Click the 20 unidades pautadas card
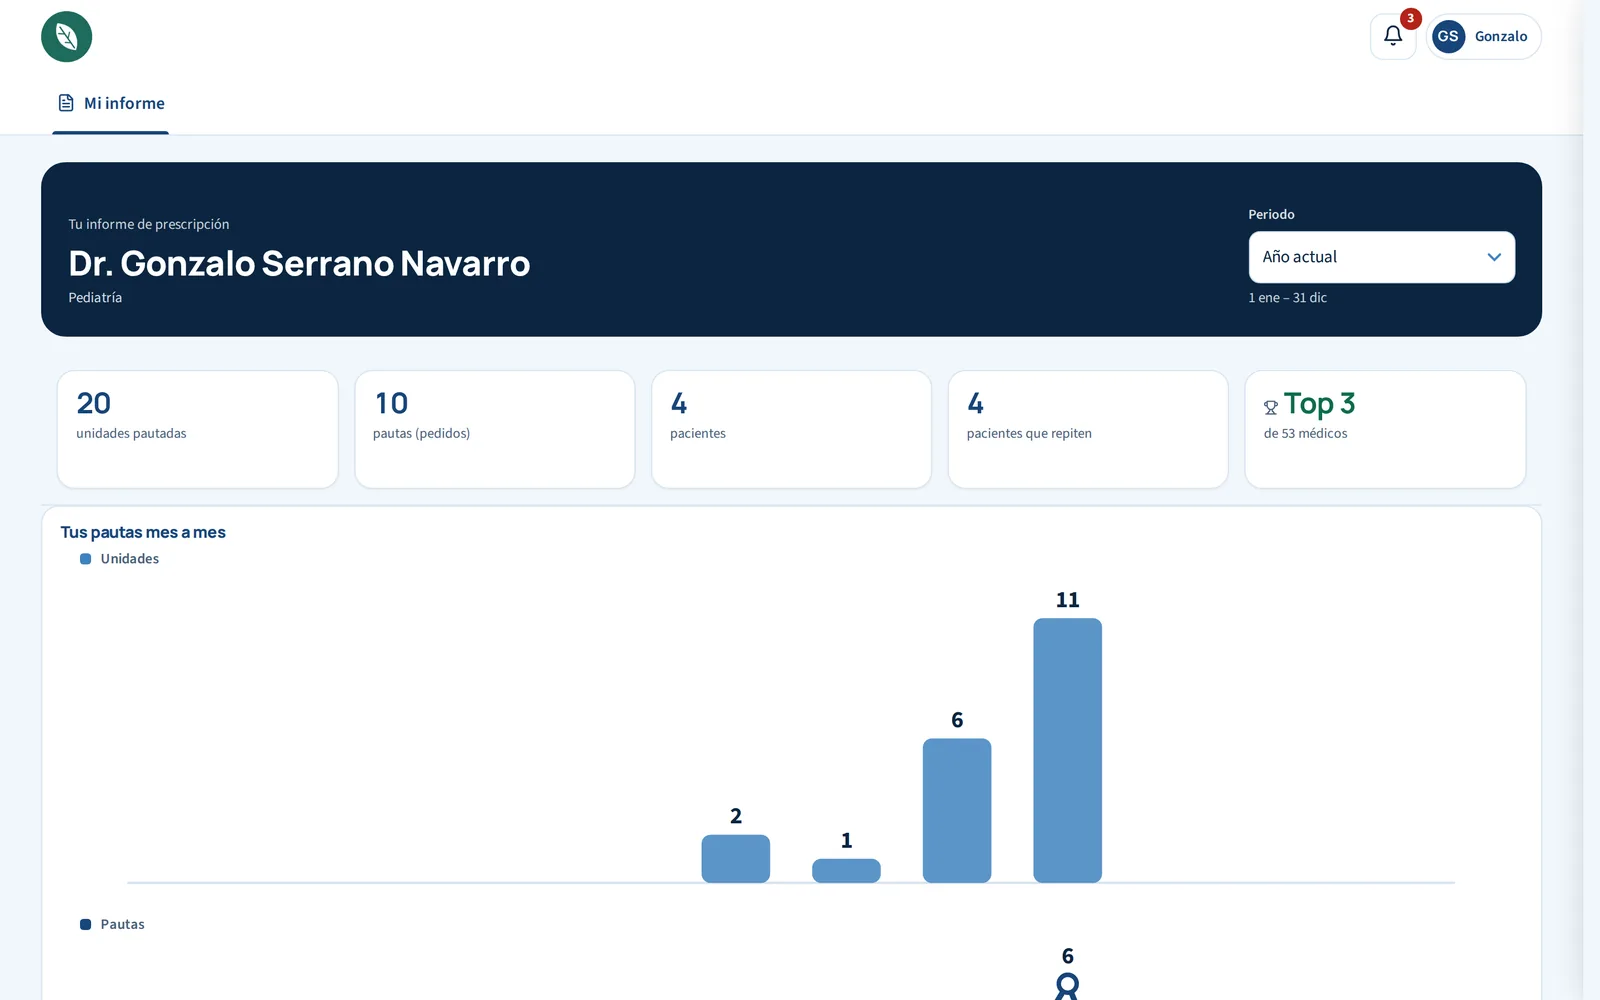This screenshot has width=1600, height=1000. click(x=198, y=429)
